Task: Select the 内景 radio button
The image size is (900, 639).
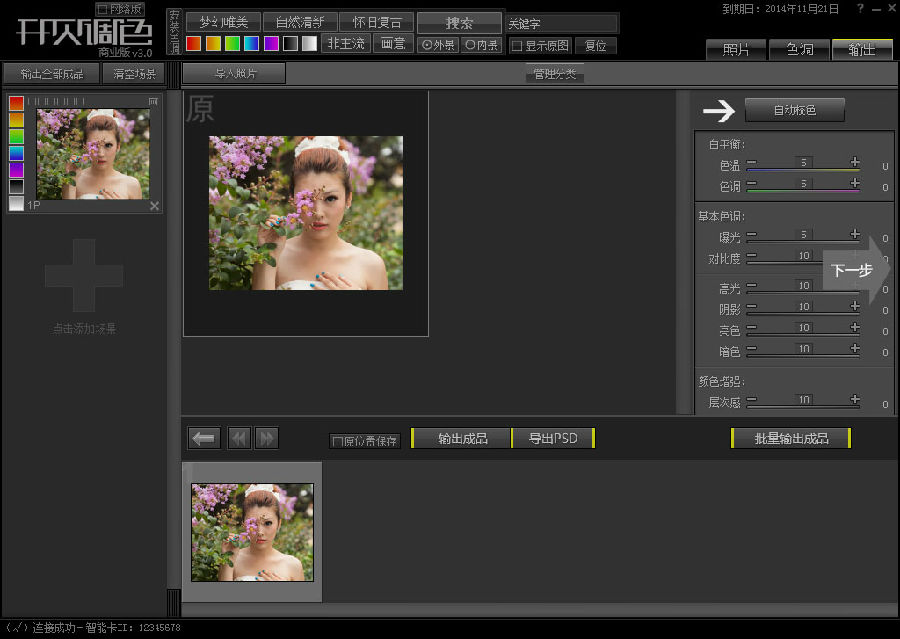Action: 470,45
